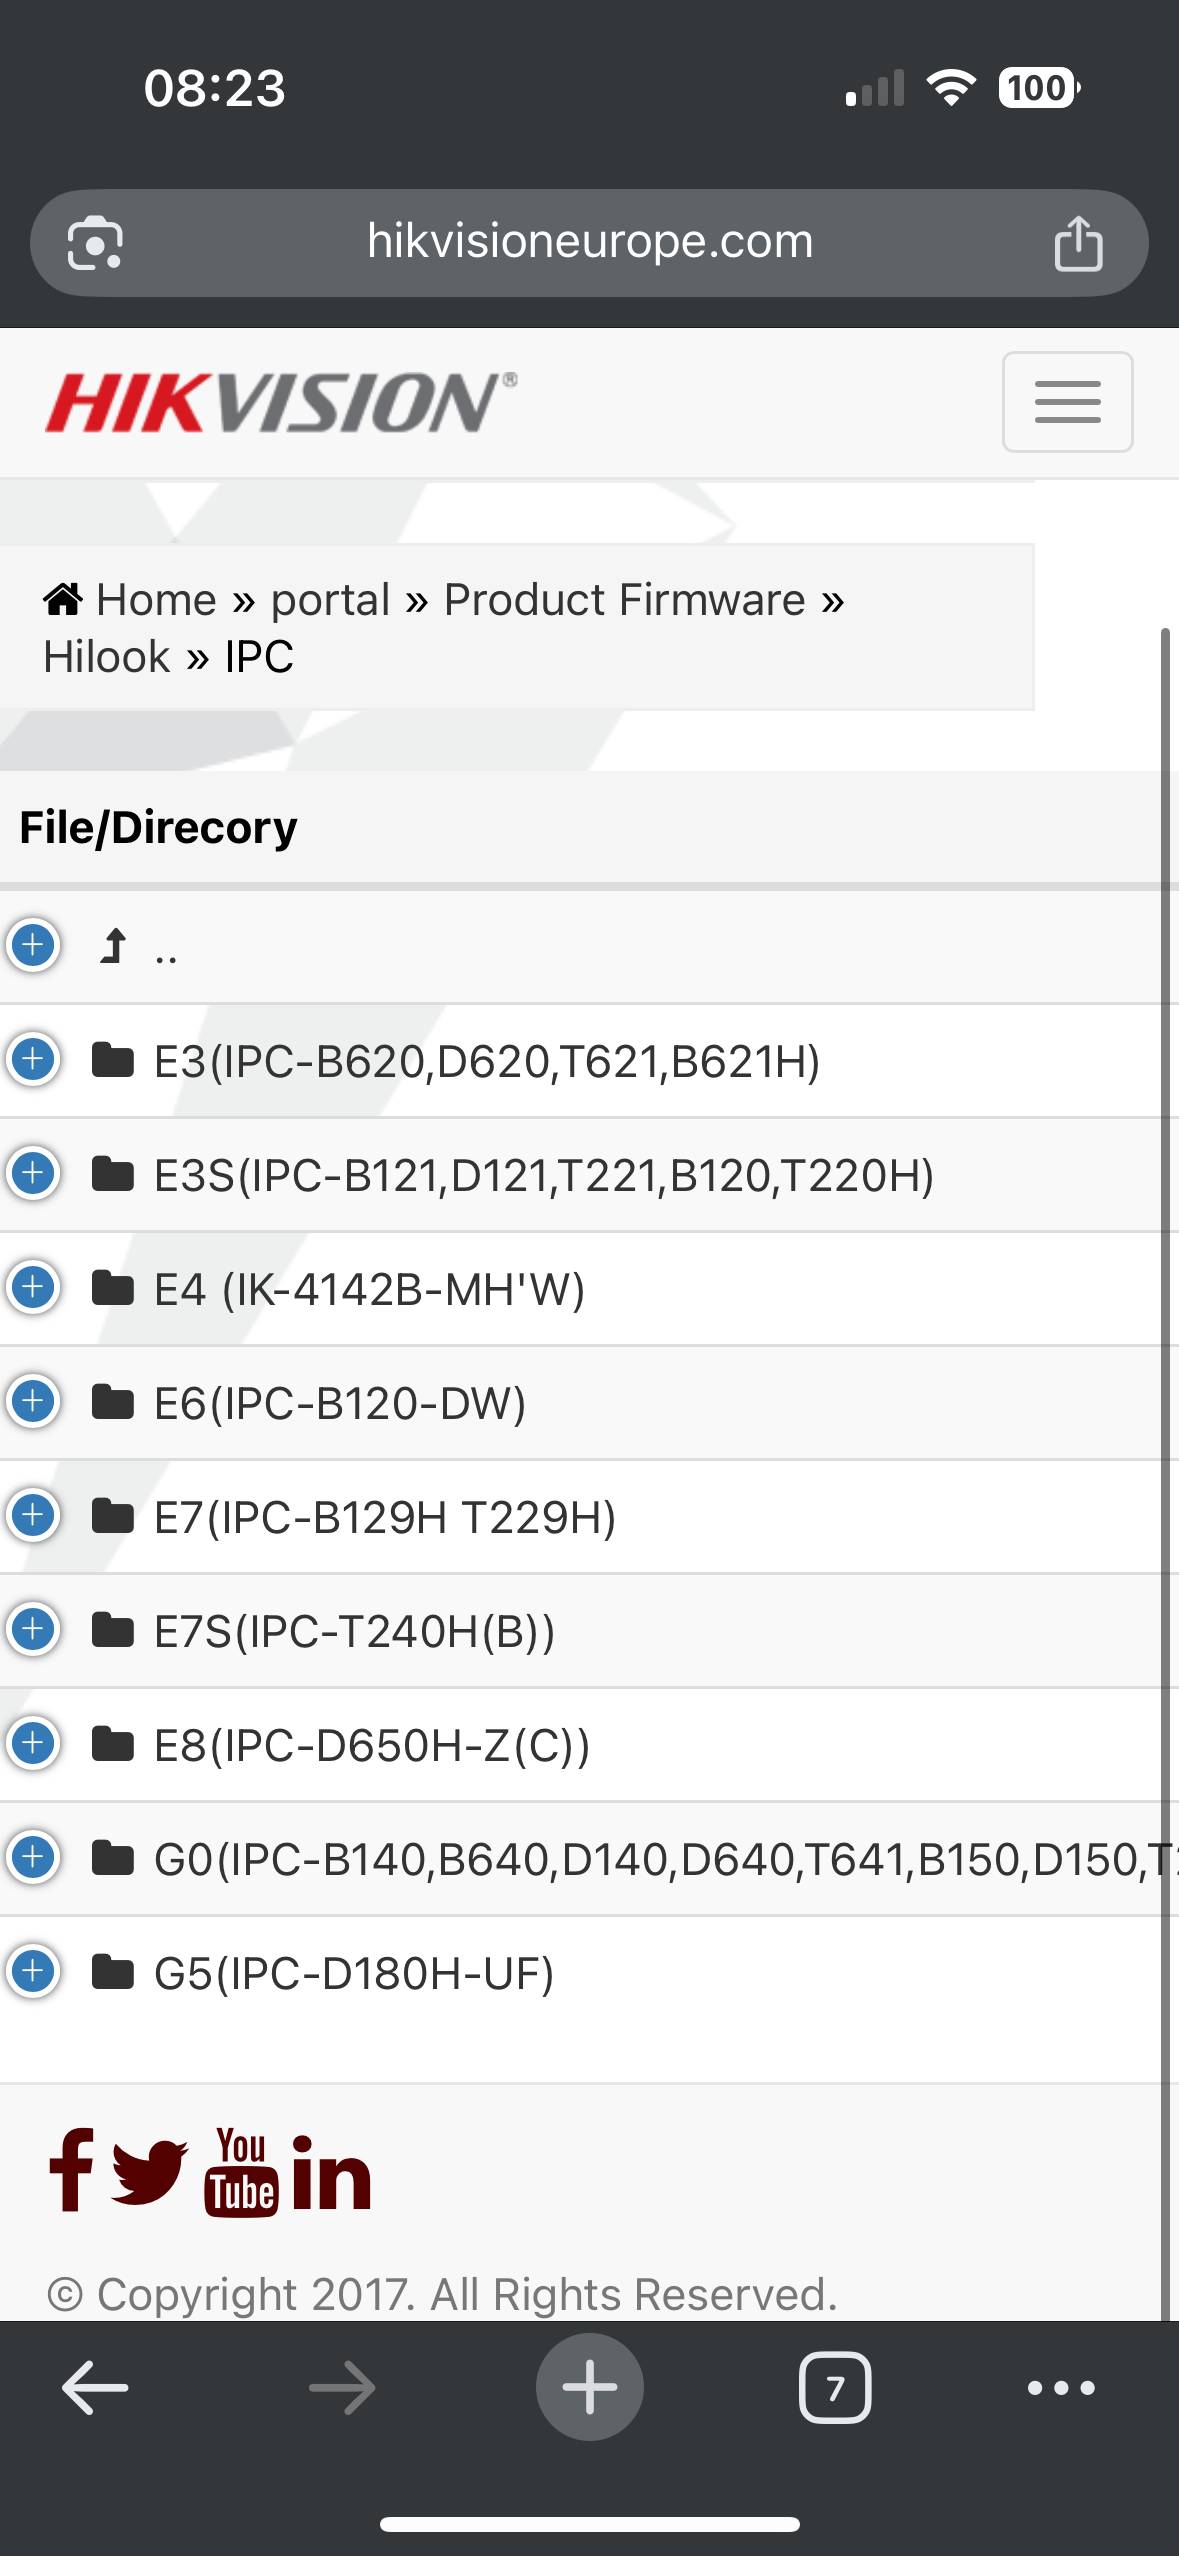Expand the plus beside E6(IPC-B120-DW)
This screenshot has height=2556, width=1179.
(x=33, y=1401)
